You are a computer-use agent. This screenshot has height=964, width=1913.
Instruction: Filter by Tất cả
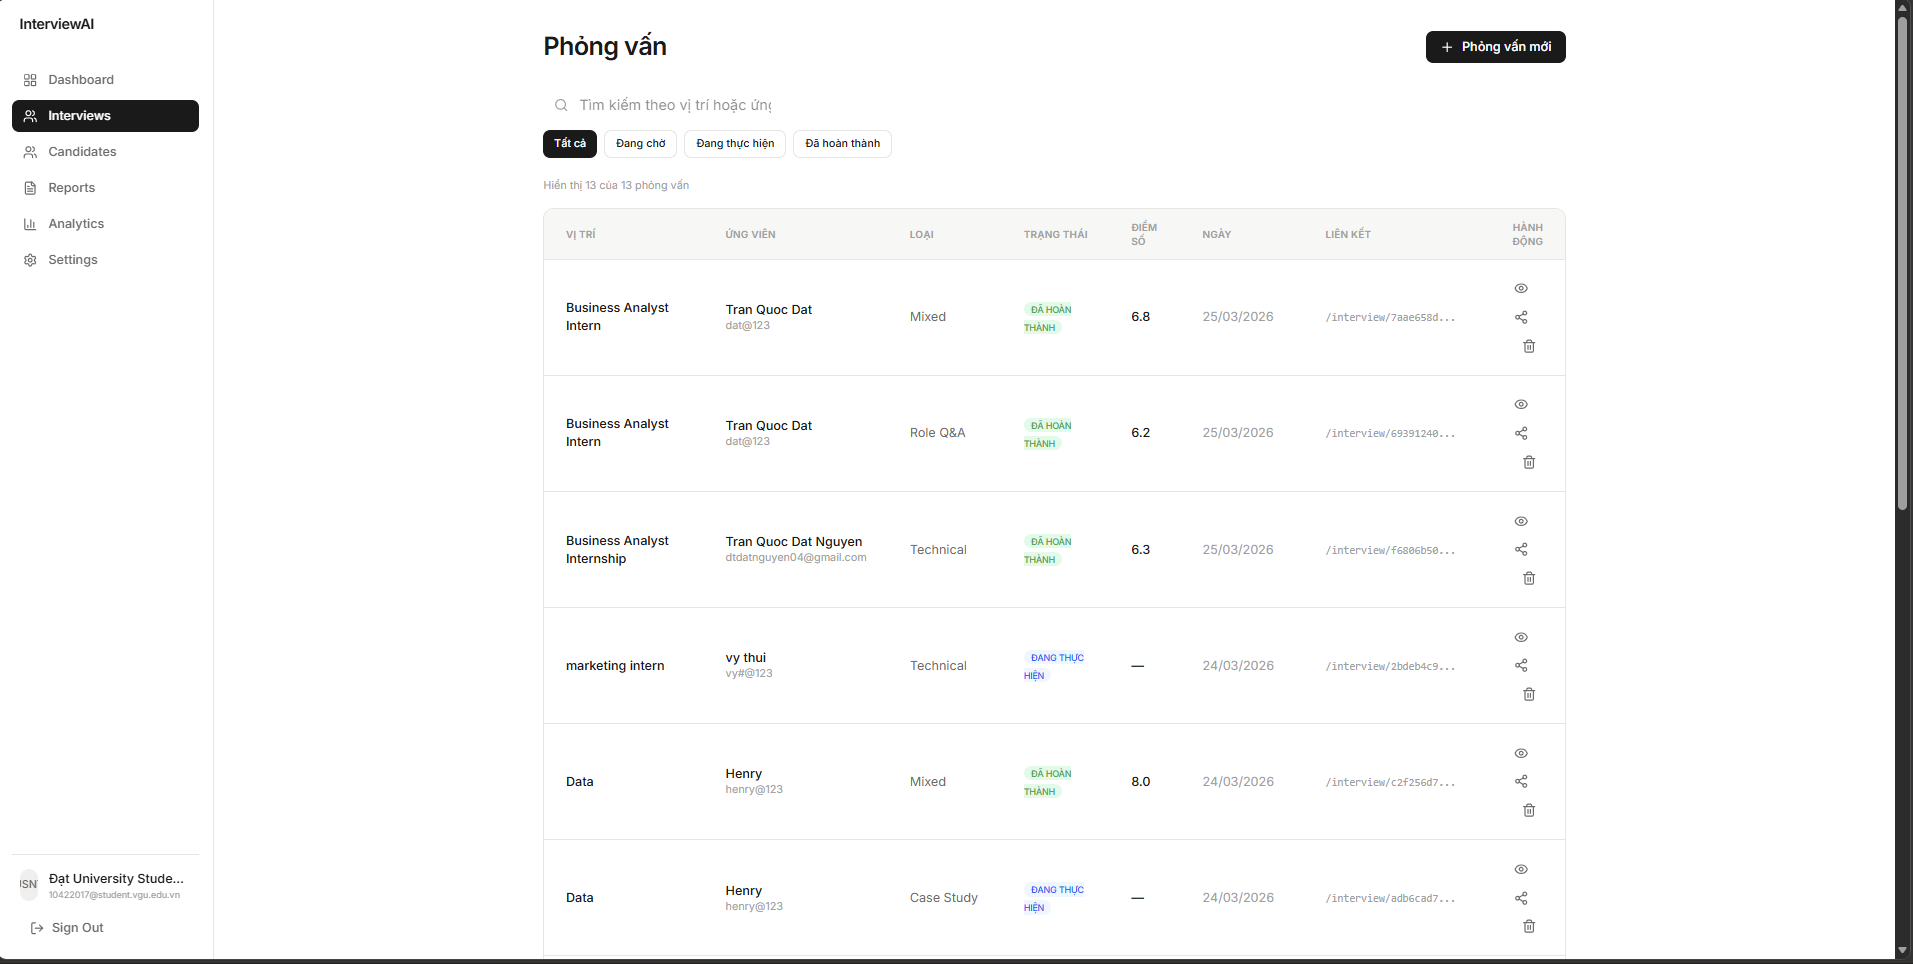570,144
